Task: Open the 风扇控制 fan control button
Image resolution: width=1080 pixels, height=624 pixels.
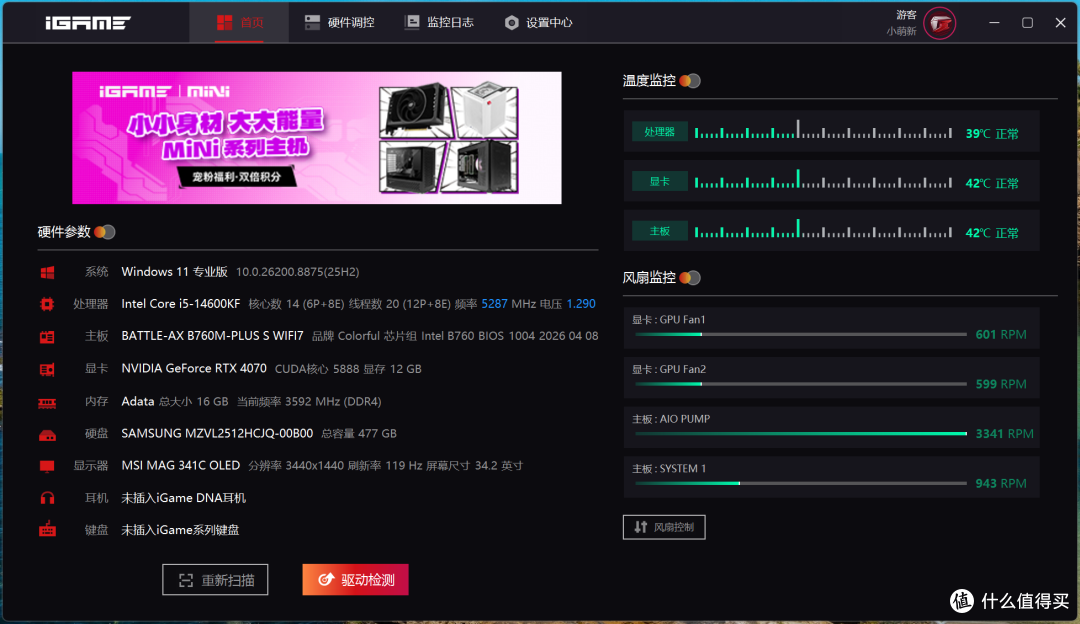Action: 664,527
